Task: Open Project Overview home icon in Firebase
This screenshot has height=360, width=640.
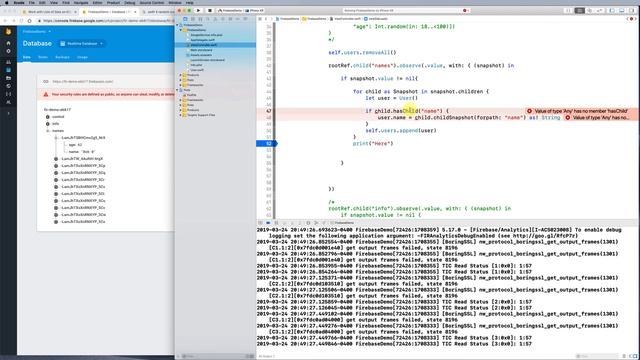Action: coord(8,43)
